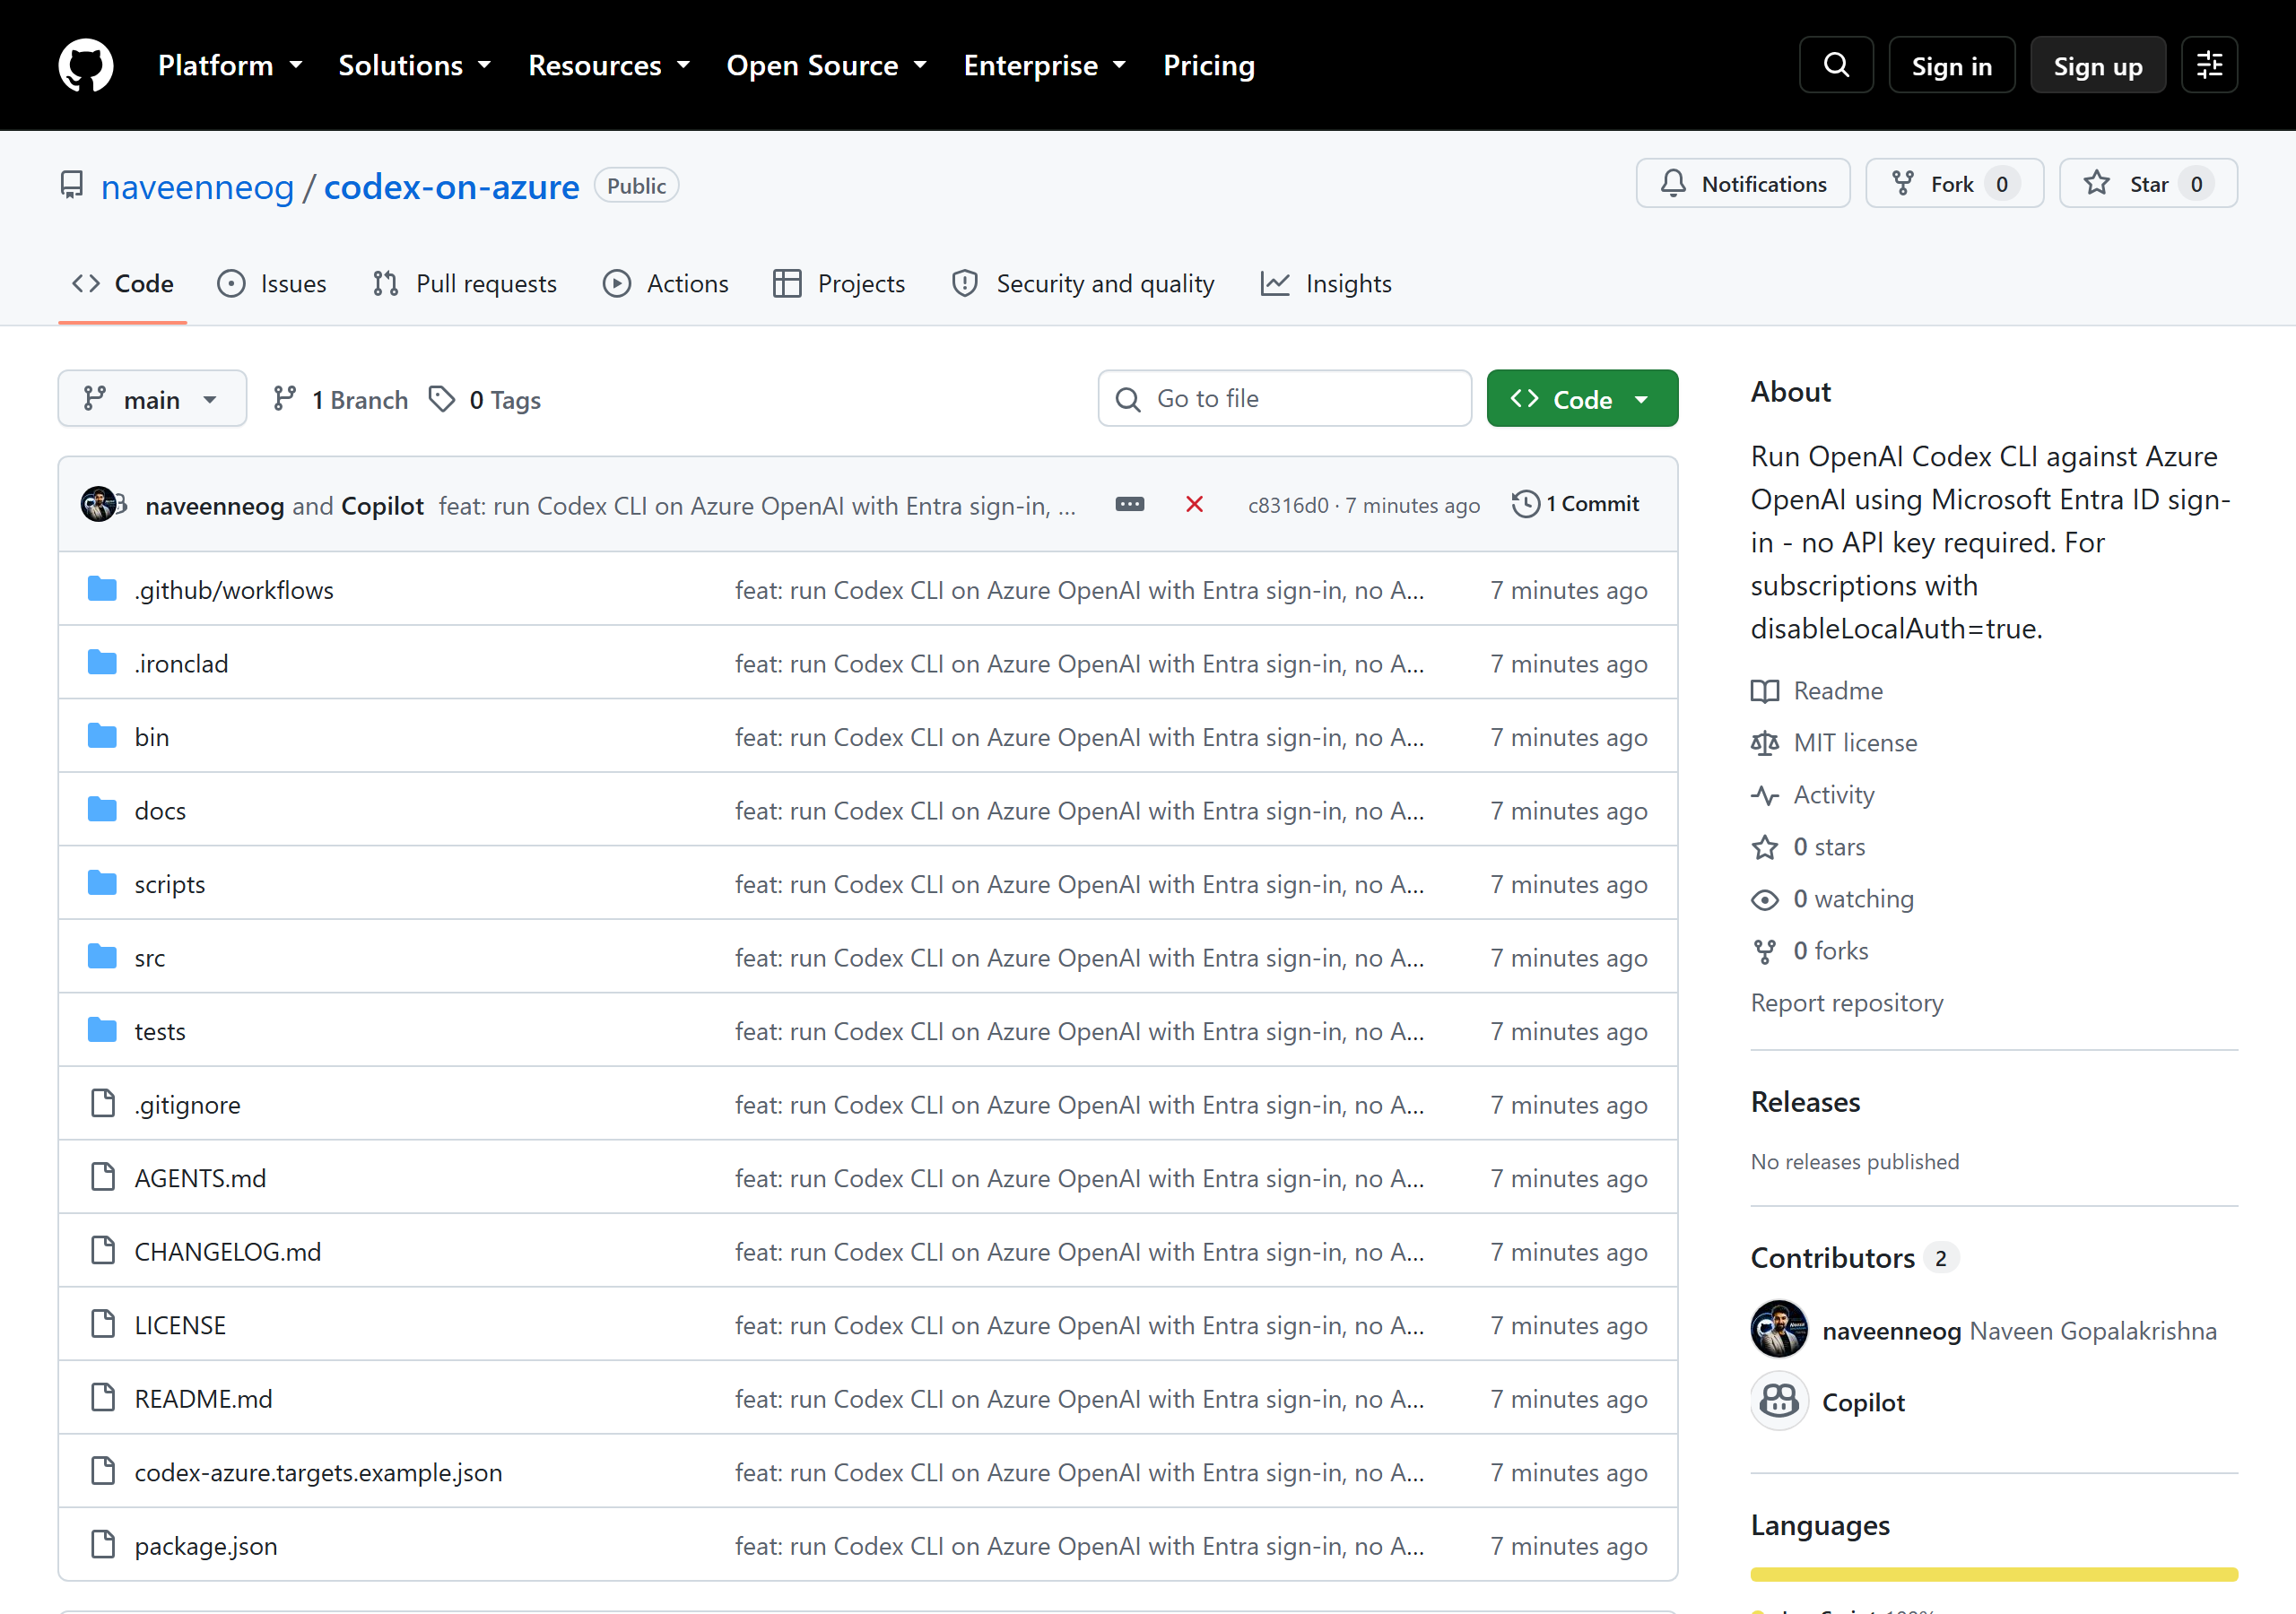
Task: Click the .github/workflows folder icon
Action: pos(102,589)
